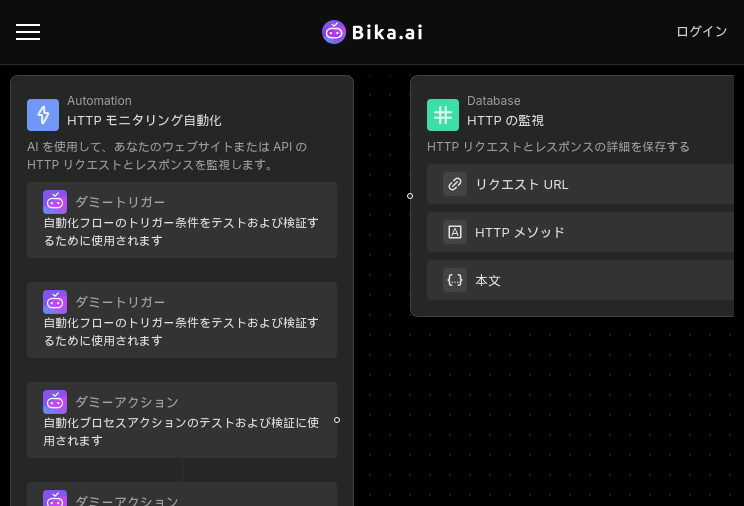Click the ログイン link
Image resolution: width=744 pixels, height=506 pixels.
[x=701, y=32]
